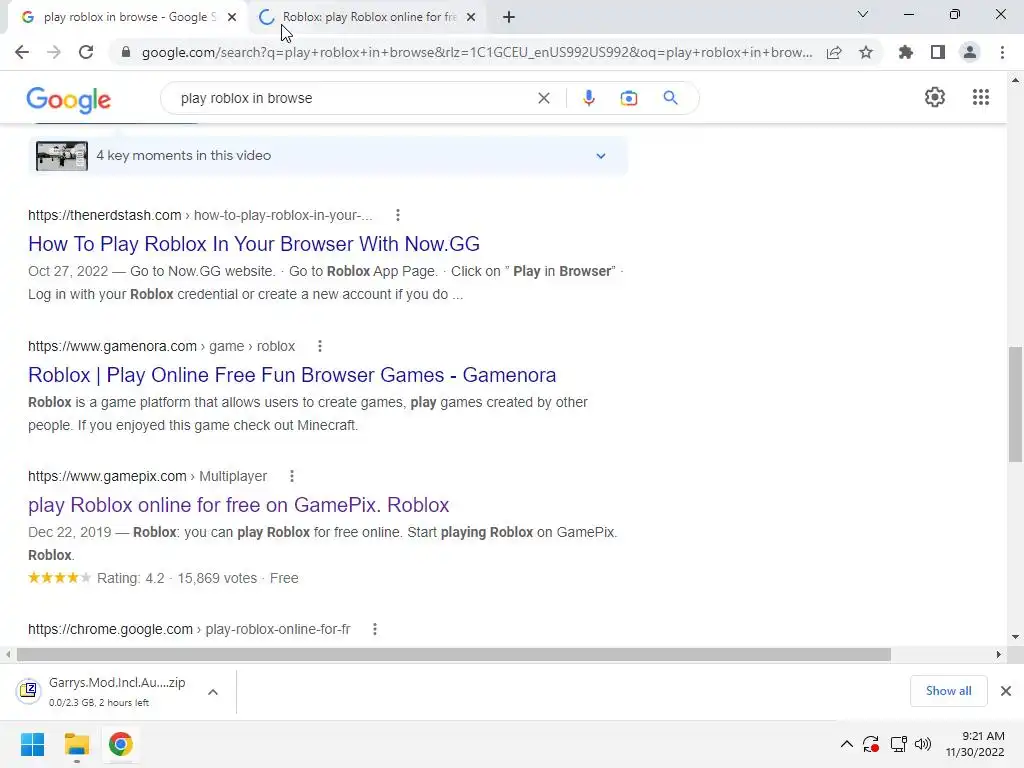
Task: Open File Explorer from the taskbar
Action: 76,744
